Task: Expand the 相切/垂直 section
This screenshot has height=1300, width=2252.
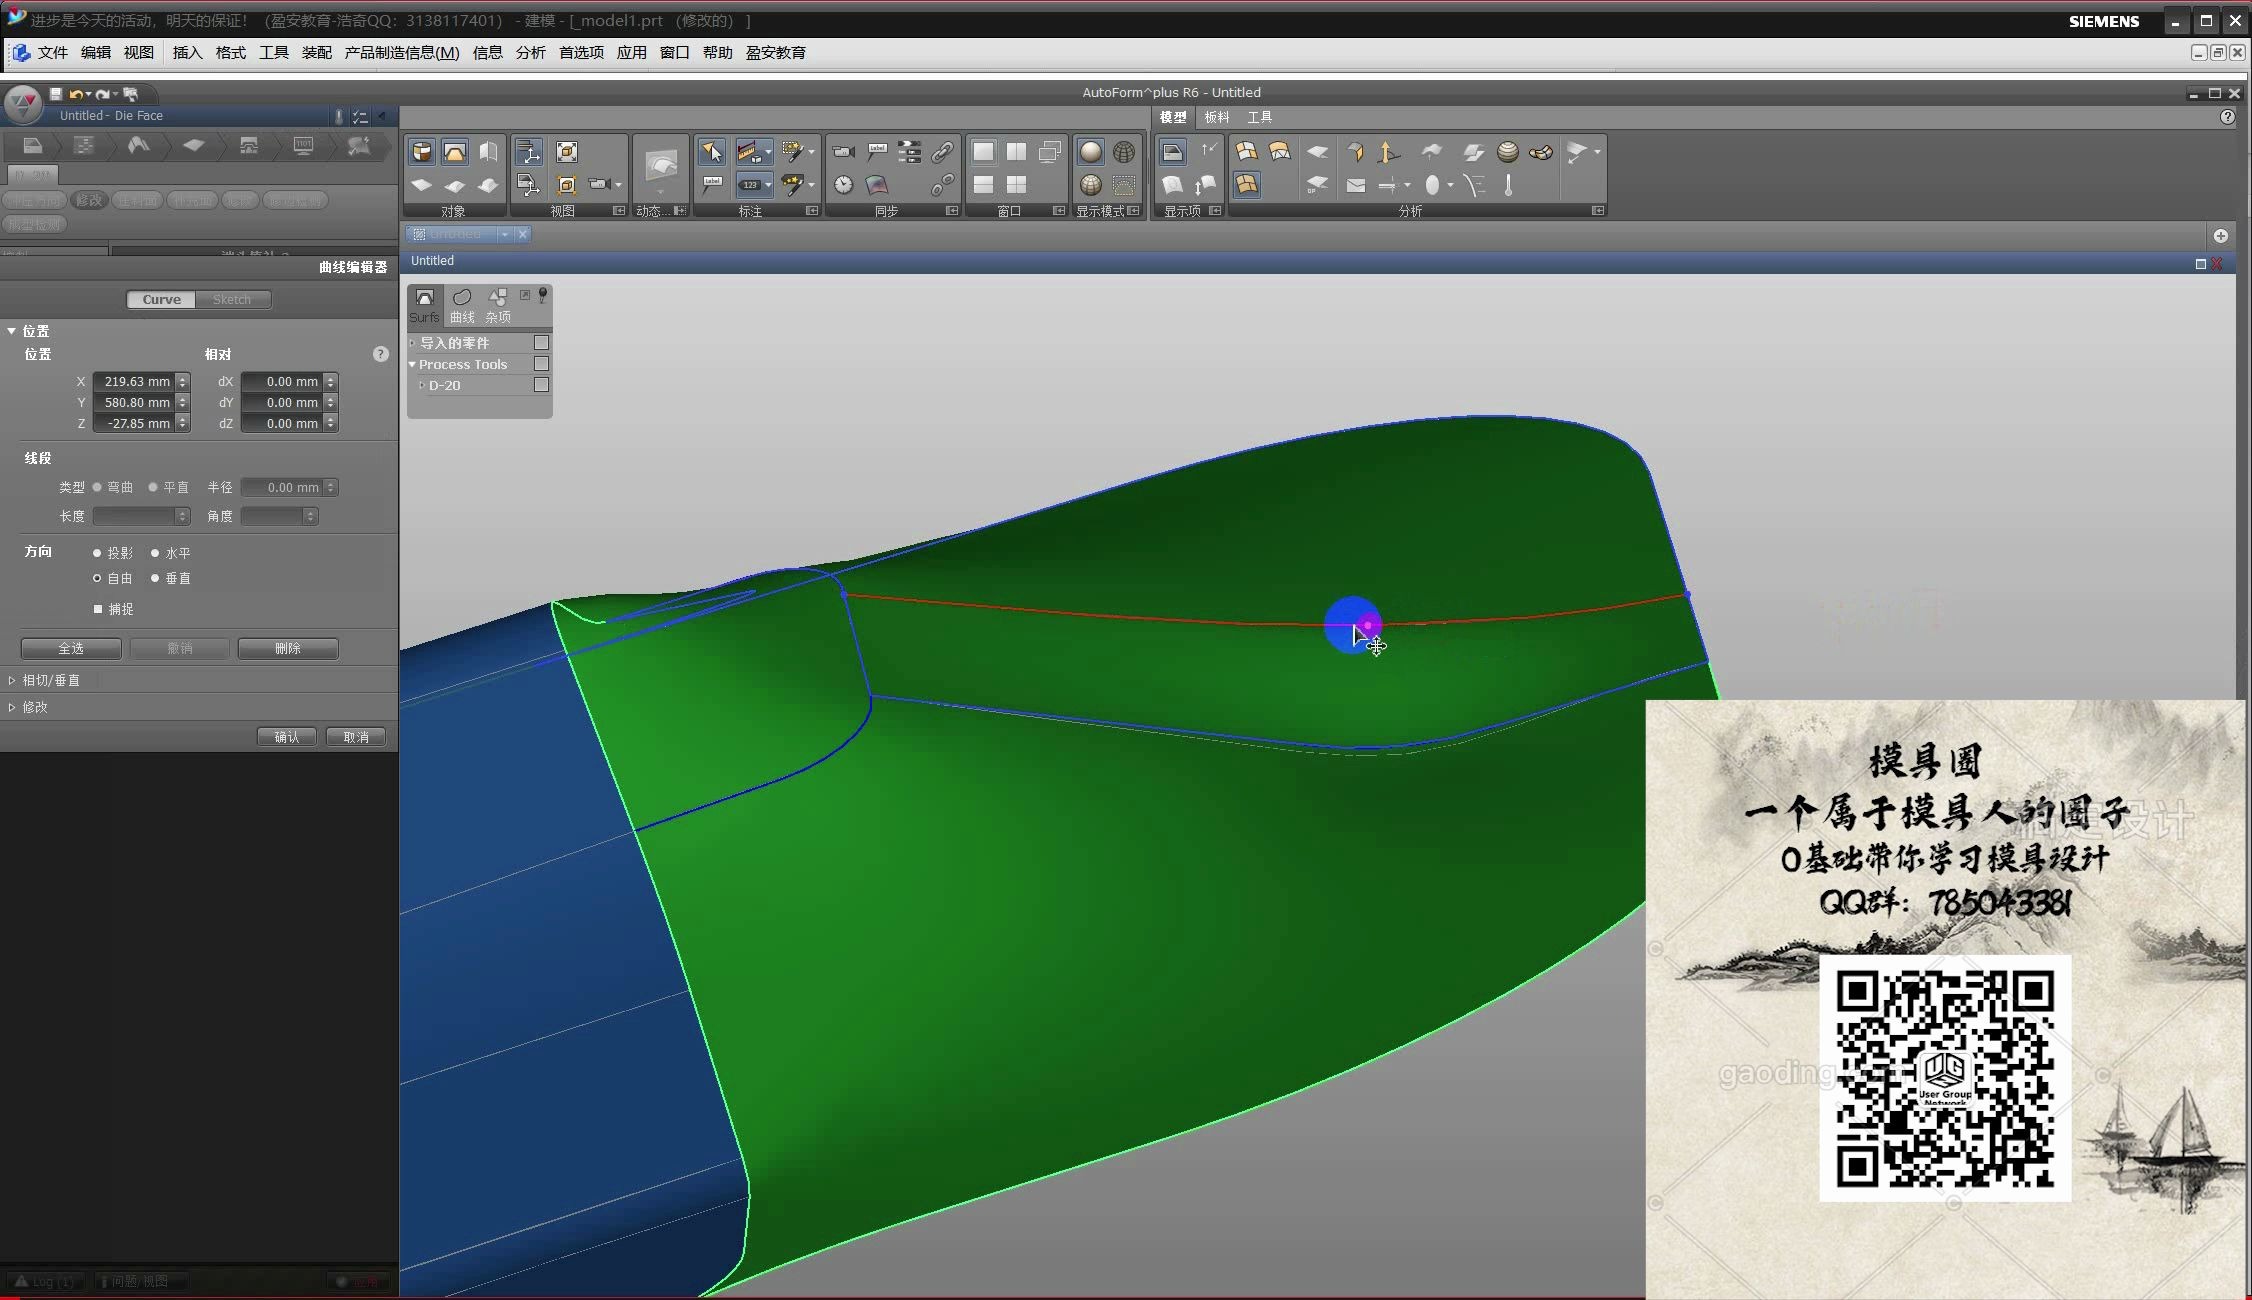Action: (x=12, y=680)
